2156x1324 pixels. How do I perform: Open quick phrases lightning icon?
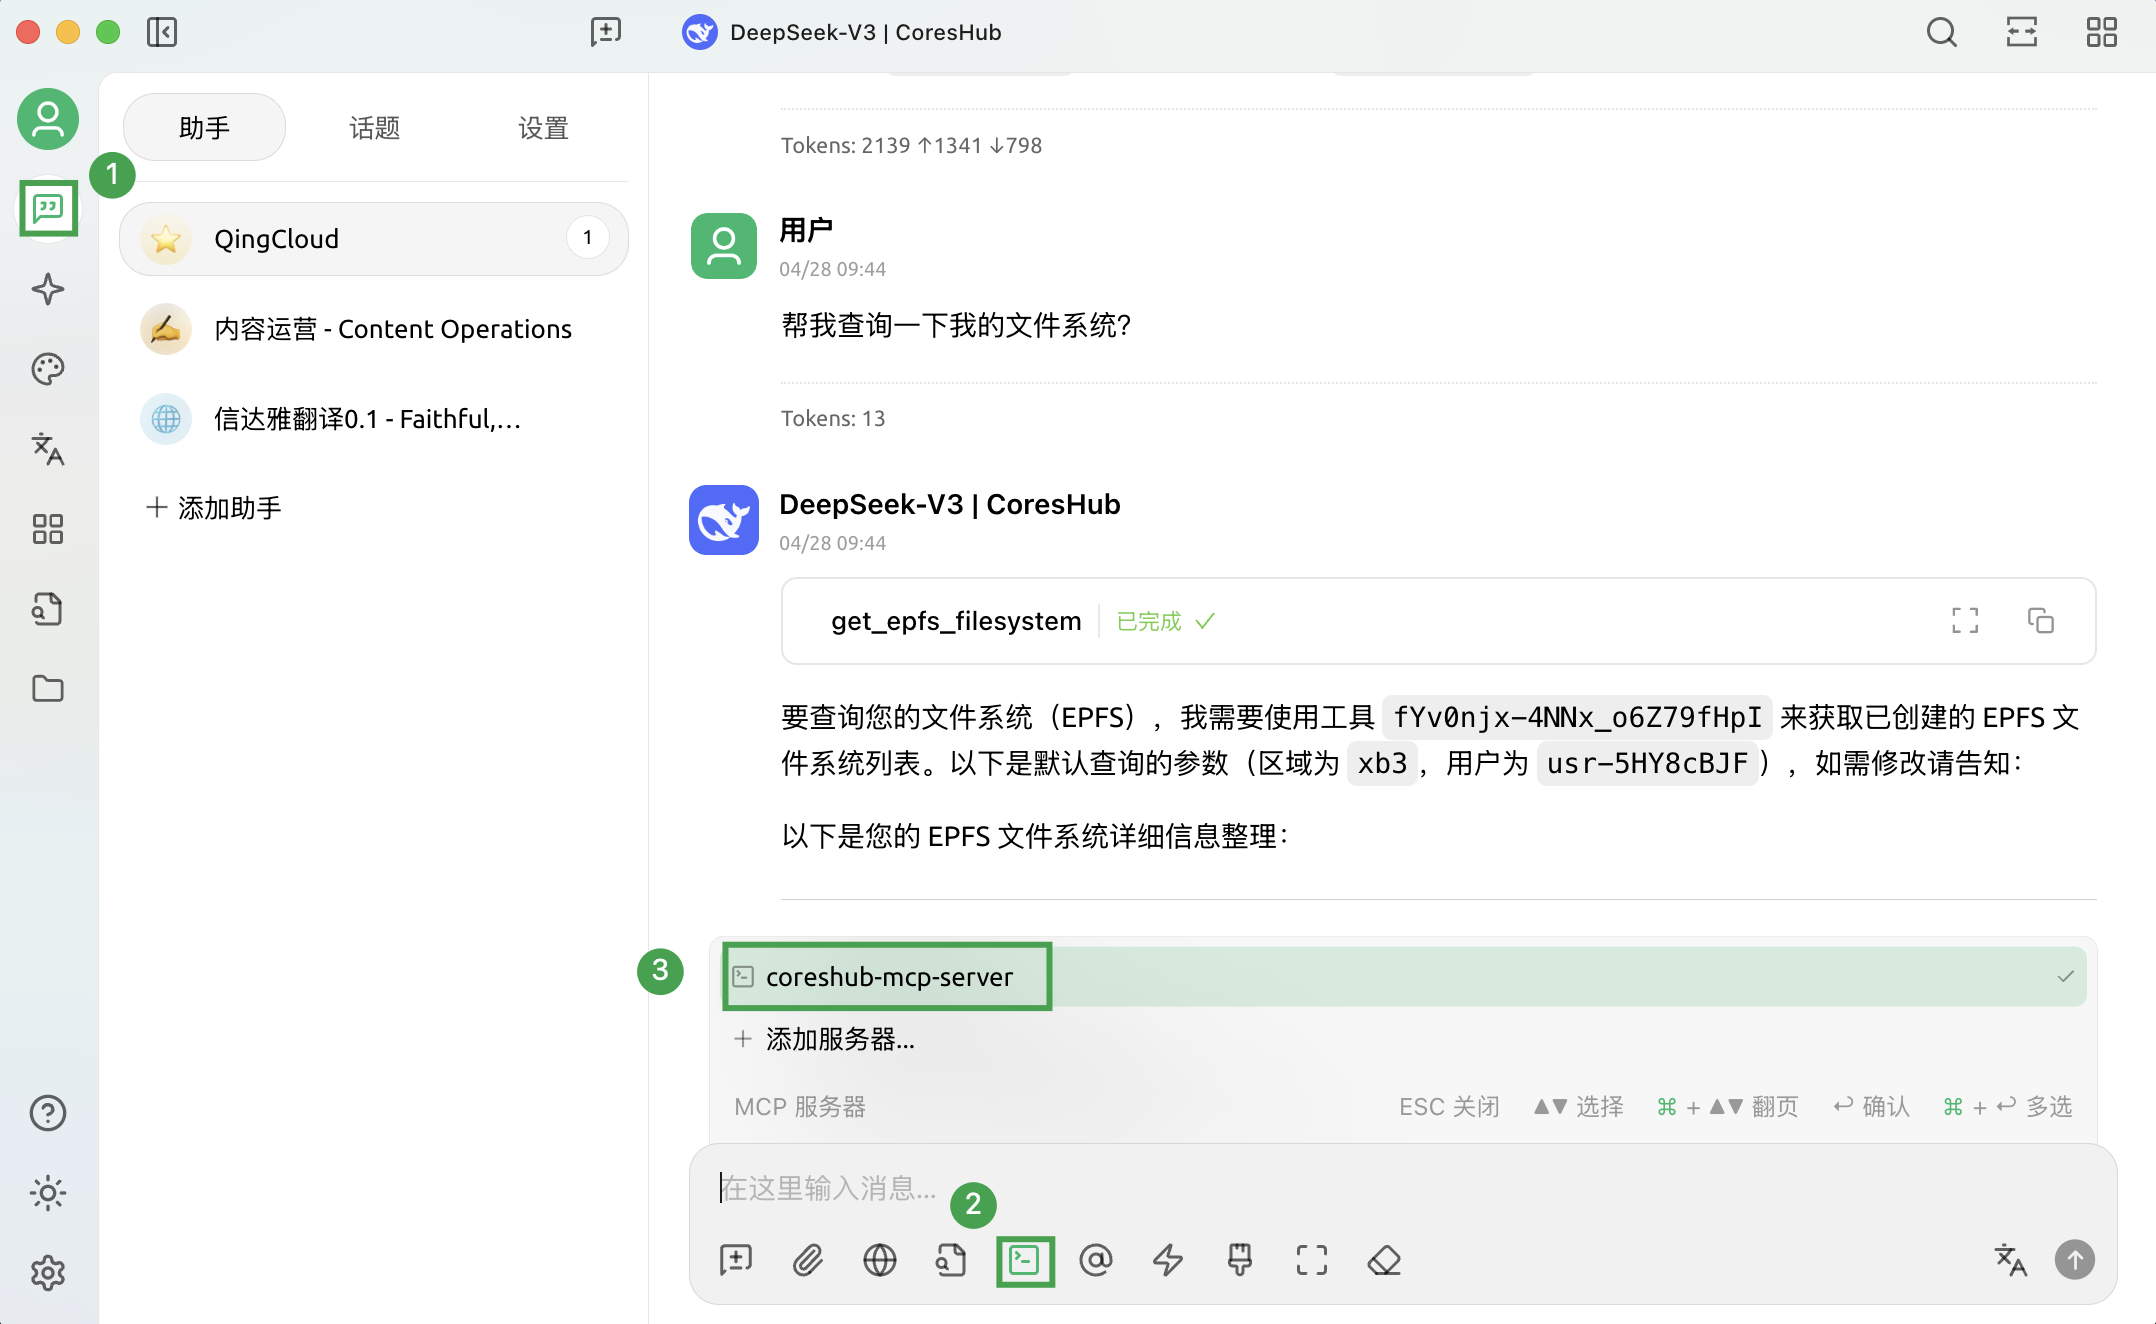tap(1168, 1260)
